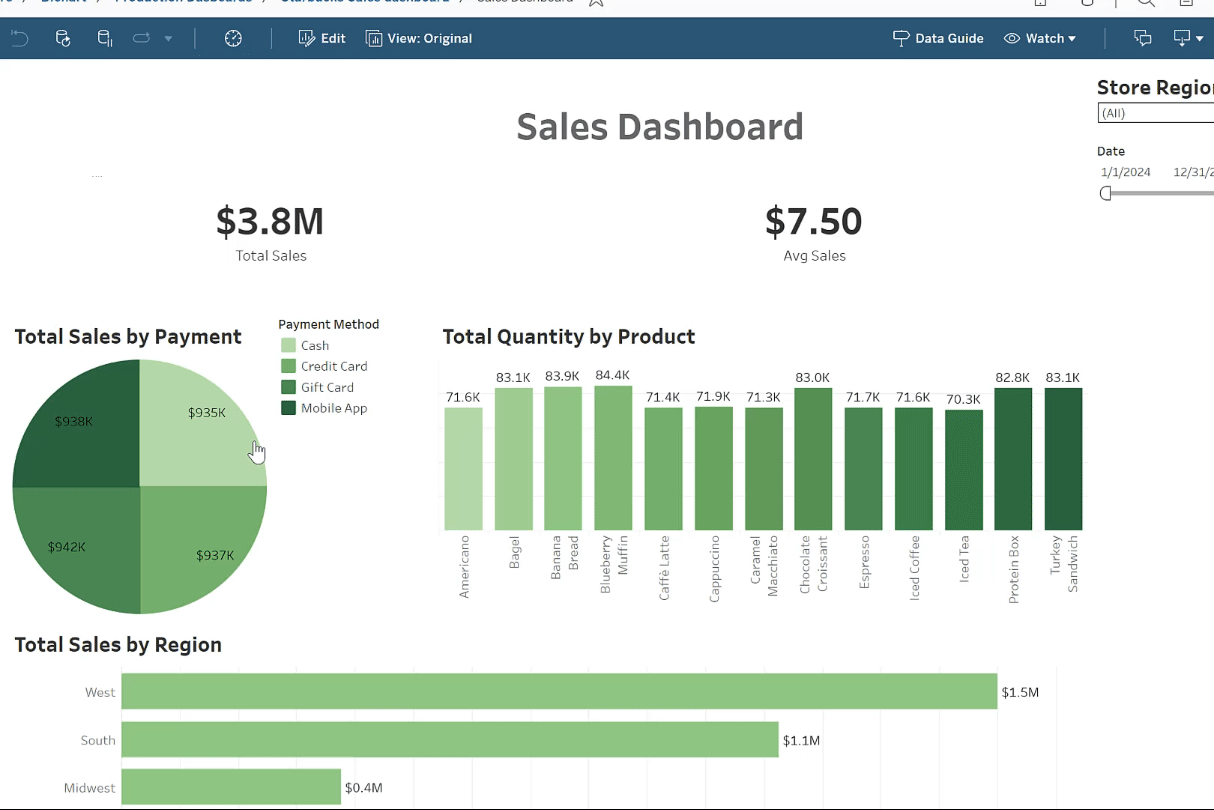Select the Midwest region bar
Screen dimensions: 1214x810
231,787
